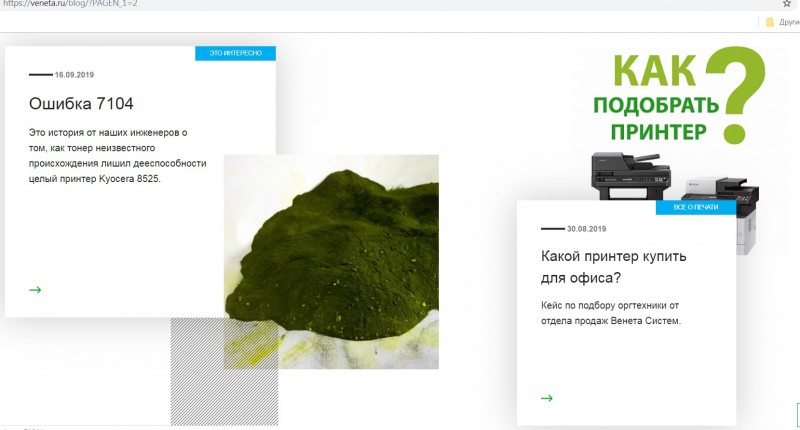
Task: Click the green arrow under Какой принтер купить
Action: point(547,398)
